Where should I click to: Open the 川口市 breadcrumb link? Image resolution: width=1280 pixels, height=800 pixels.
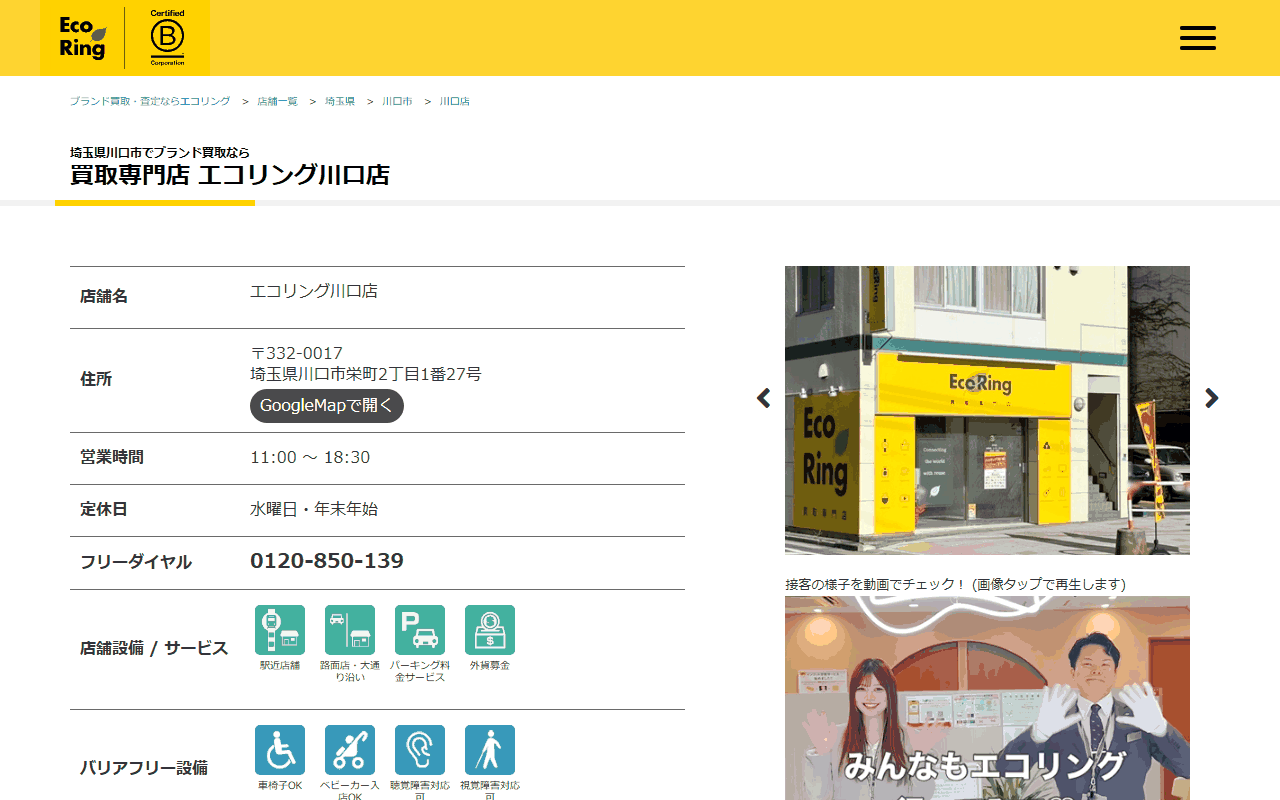[x=397, y=102]
